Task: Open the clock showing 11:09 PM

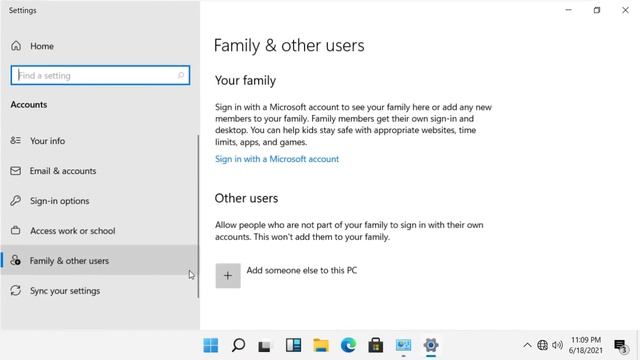Action: (586, 345)
